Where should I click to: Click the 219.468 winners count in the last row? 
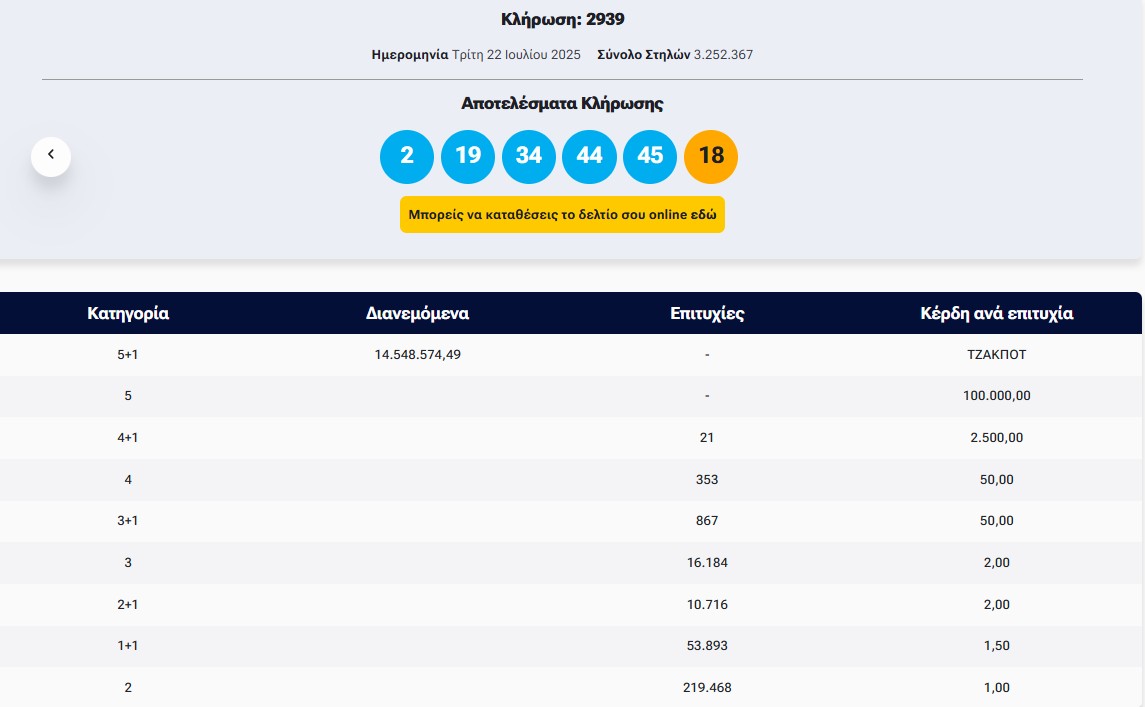click(707, 688)
